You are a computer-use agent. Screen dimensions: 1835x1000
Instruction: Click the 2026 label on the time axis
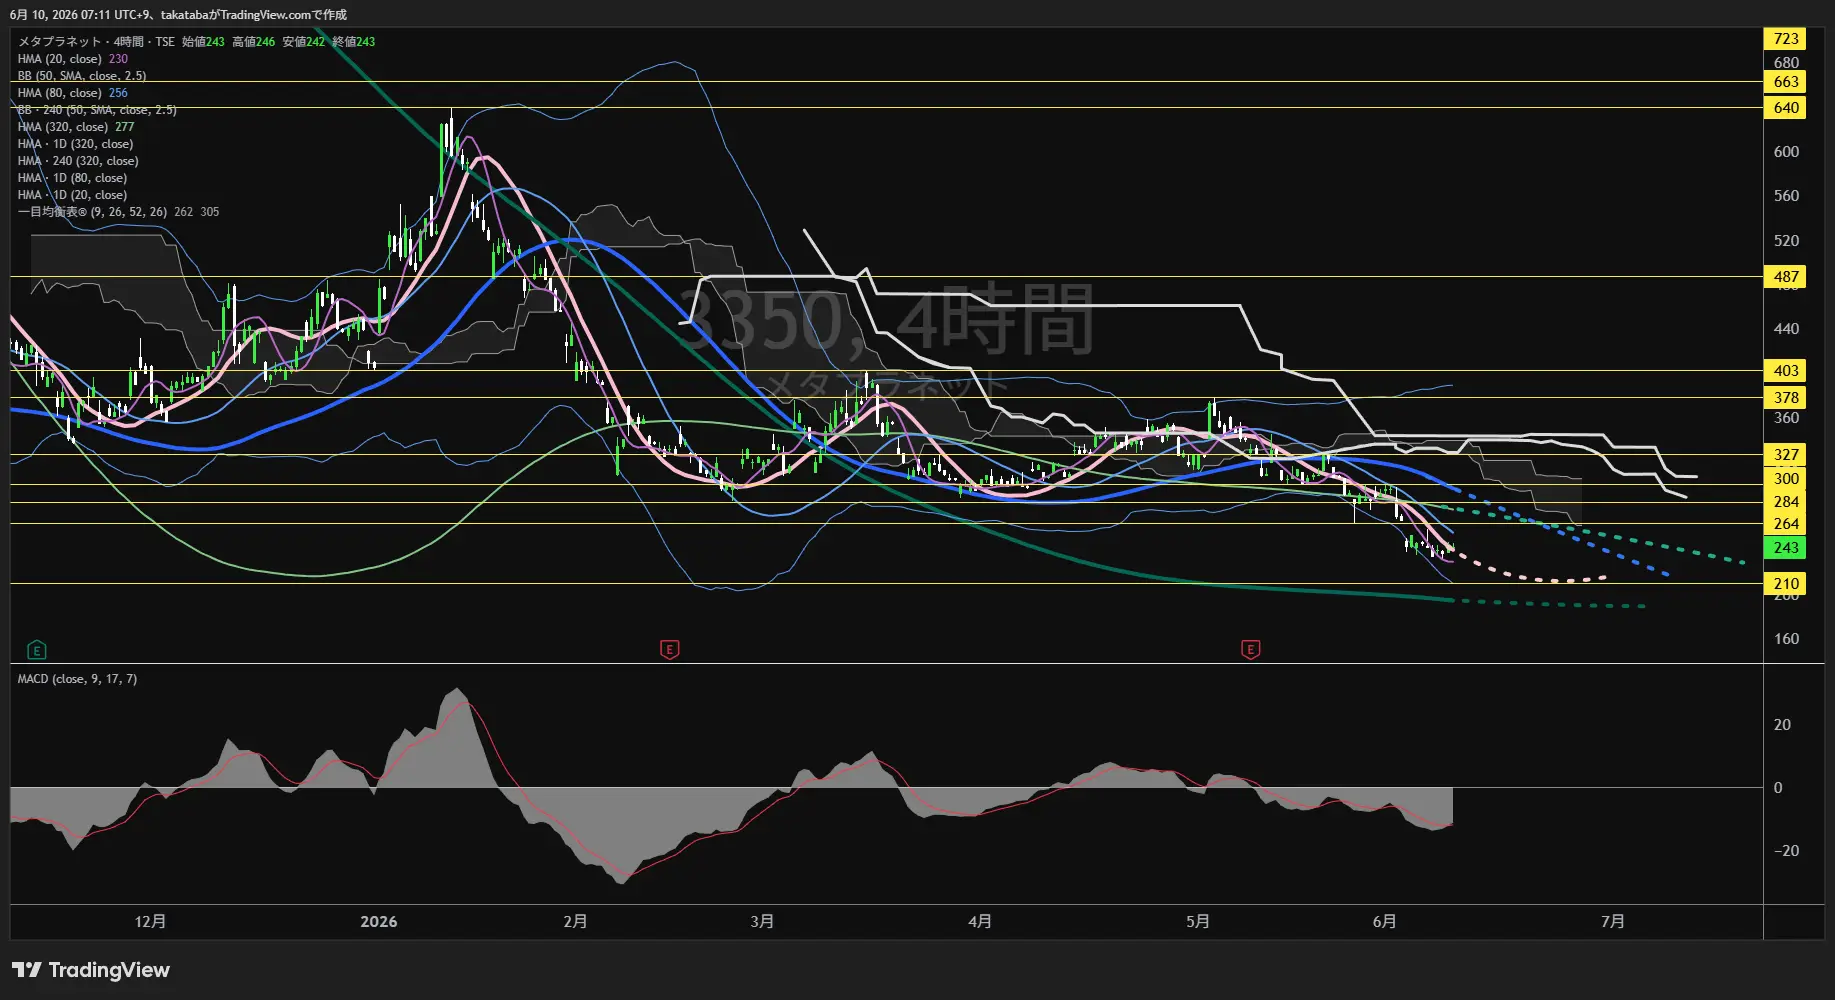click(379, 922)
